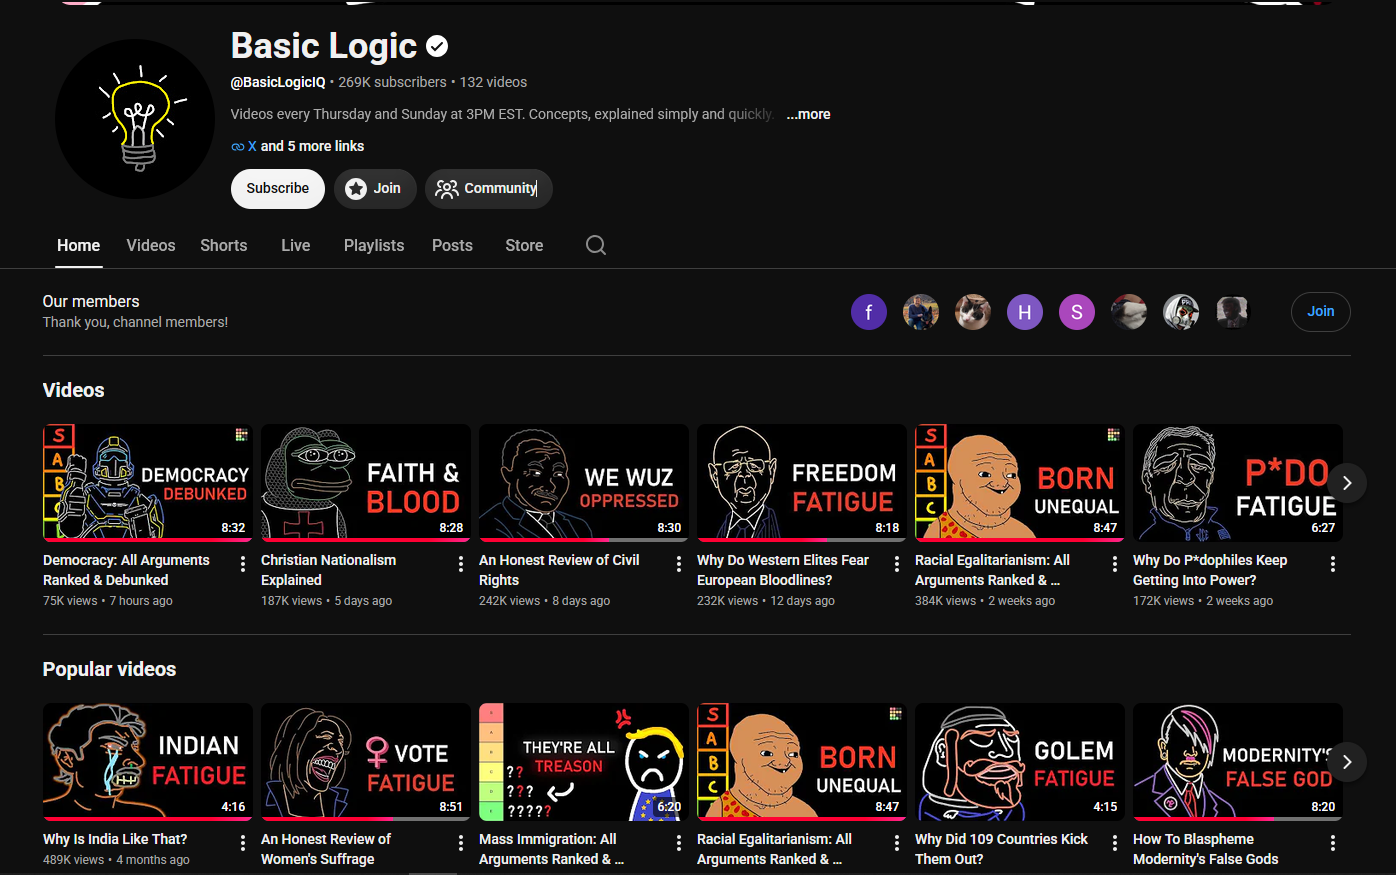Open 'Why Do Western Elites Fear' video title
1396x875 pixels.
[x=783, y=570]
